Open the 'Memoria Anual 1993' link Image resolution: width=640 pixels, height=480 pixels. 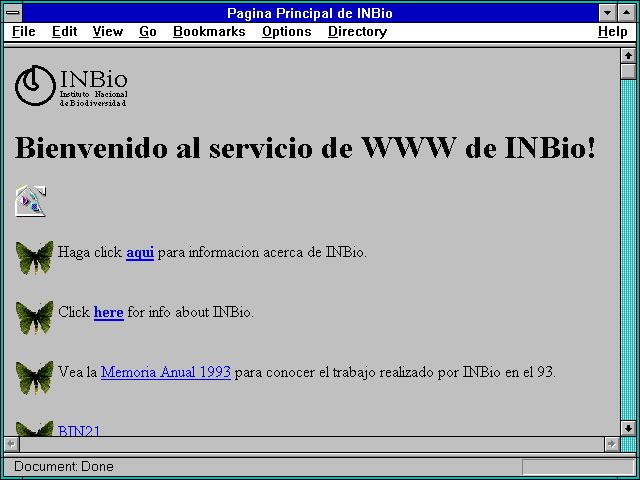coord(166,372)
